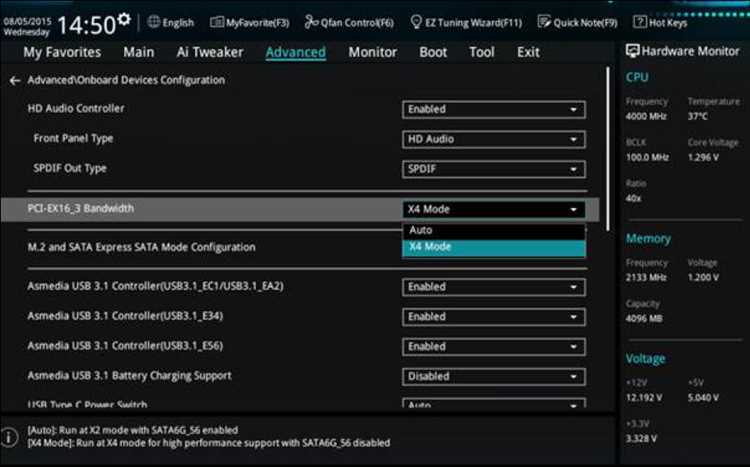The height and width of the screenshot is (467, 750).
Task: Click MyFavorite(F3) label
Action: click(x=257, y=22)
